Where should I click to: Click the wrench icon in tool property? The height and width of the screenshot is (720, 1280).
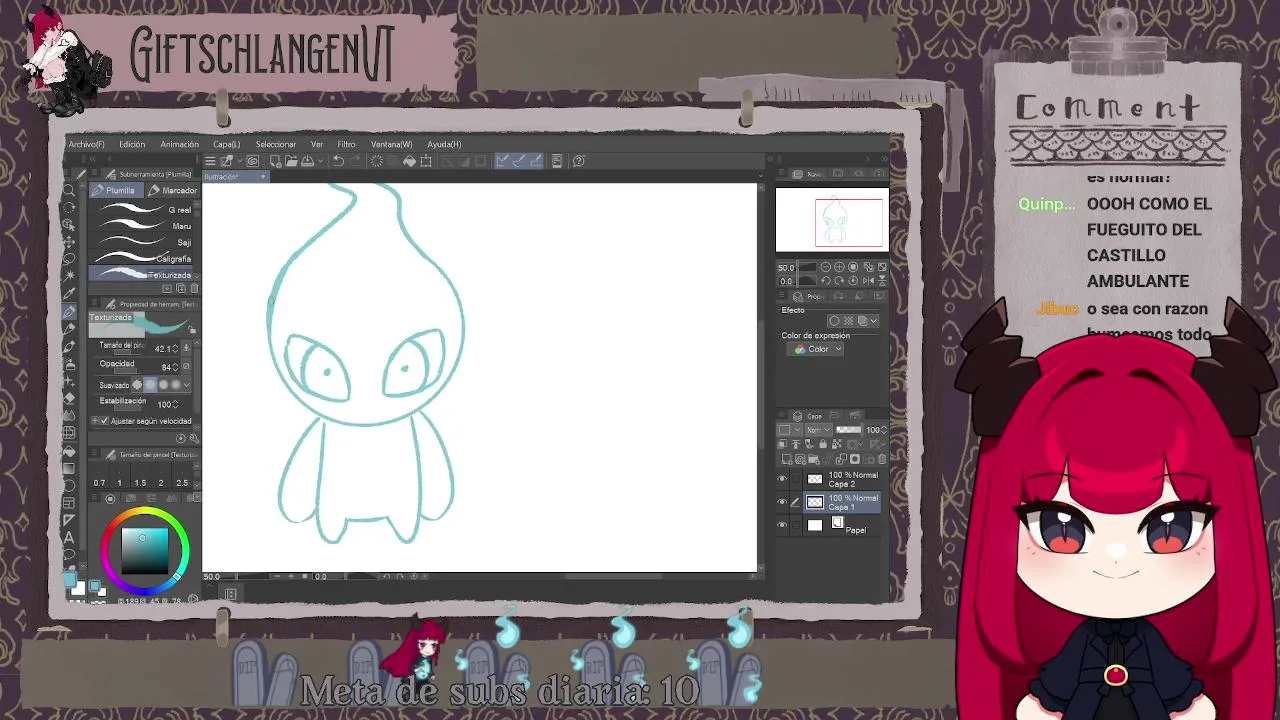click(x=194, y=438)
